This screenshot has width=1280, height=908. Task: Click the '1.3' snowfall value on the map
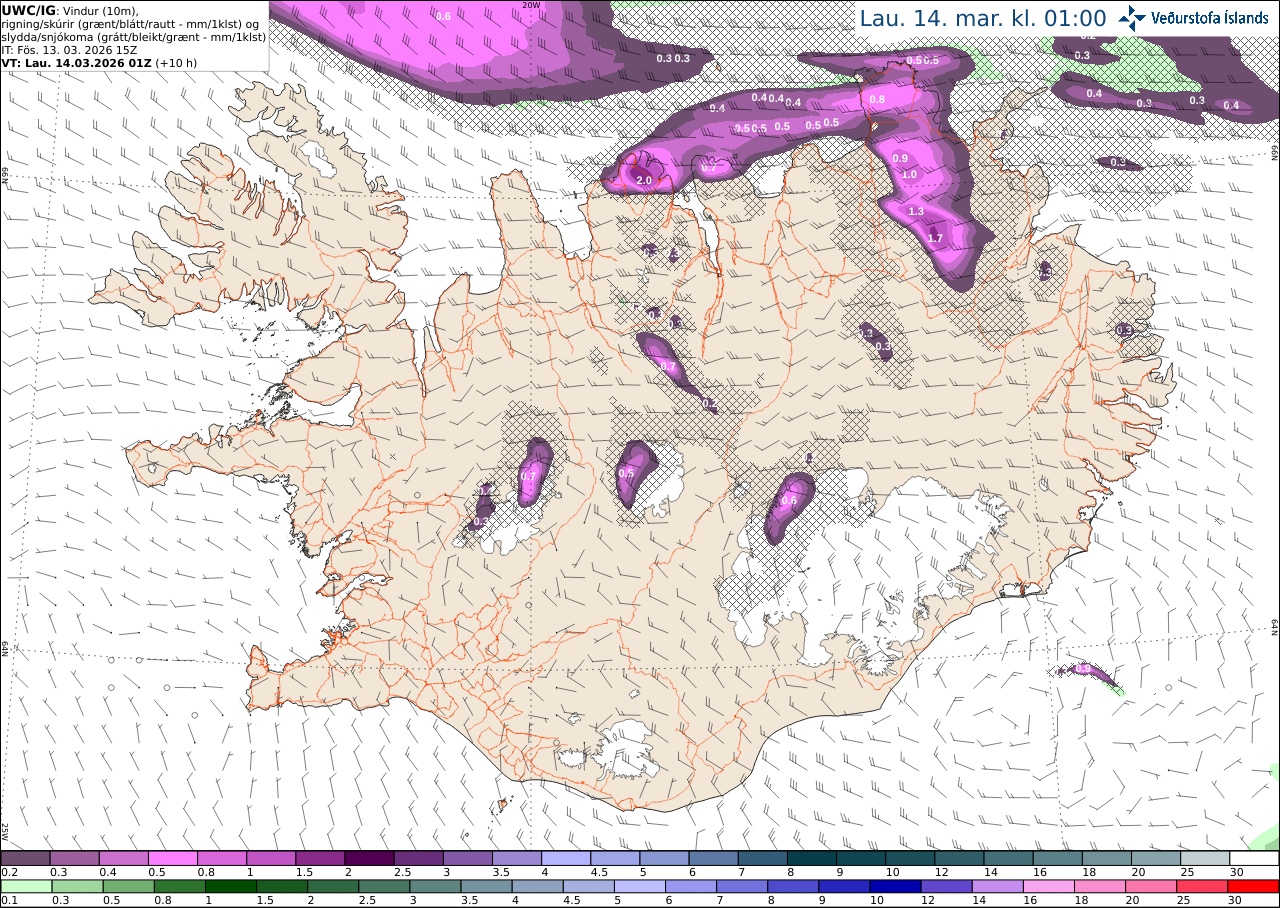click(916, 211)
